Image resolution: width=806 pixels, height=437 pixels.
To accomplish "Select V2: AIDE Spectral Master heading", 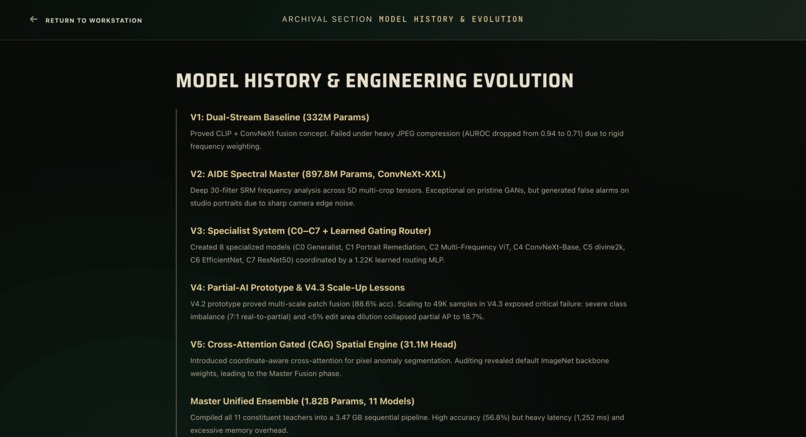I will [318, 174].
